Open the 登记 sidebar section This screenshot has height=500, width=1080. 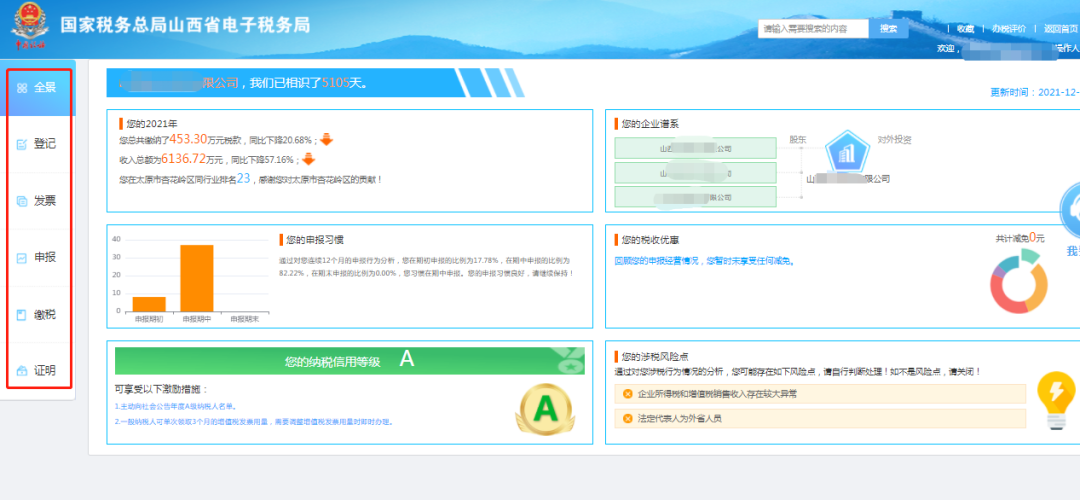click(x=39, y=145)
